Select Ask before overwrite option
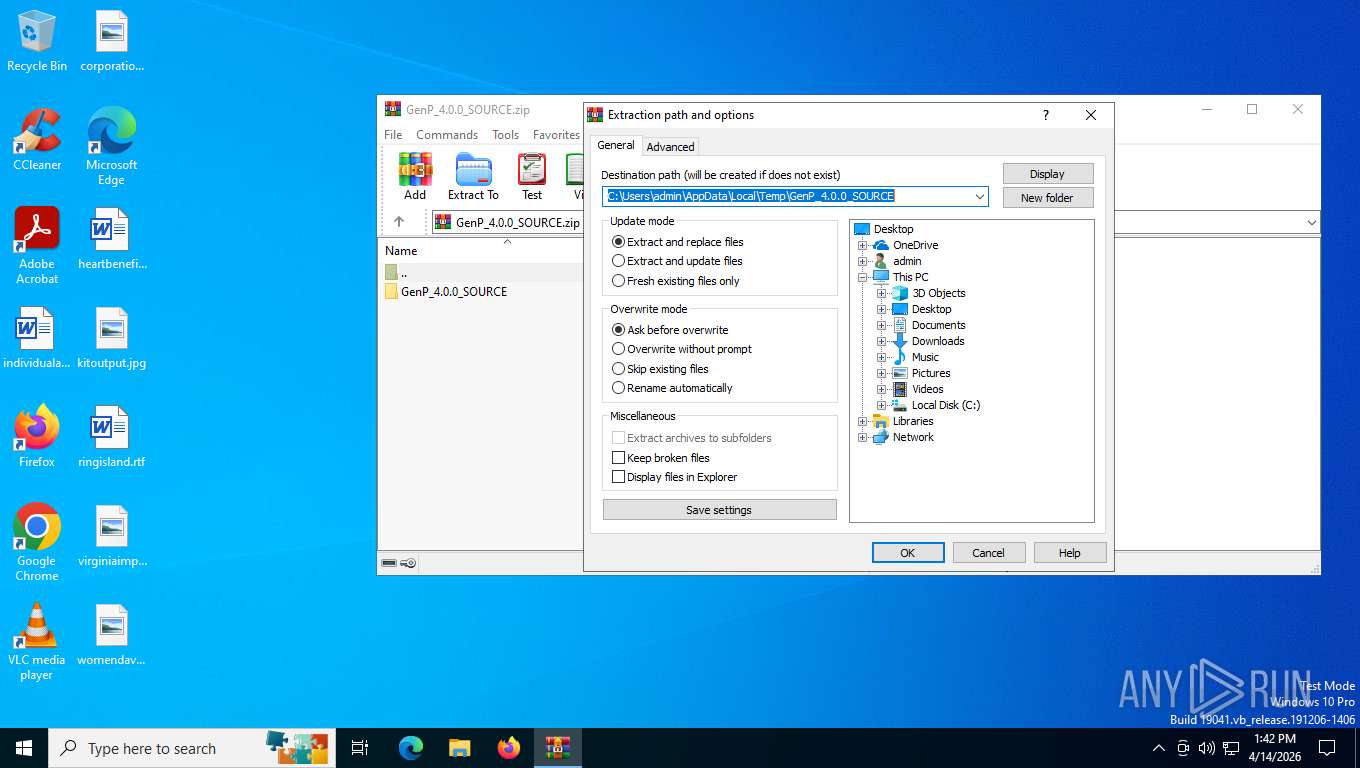This screenshot has height=768, width=1360. (670, 330)
